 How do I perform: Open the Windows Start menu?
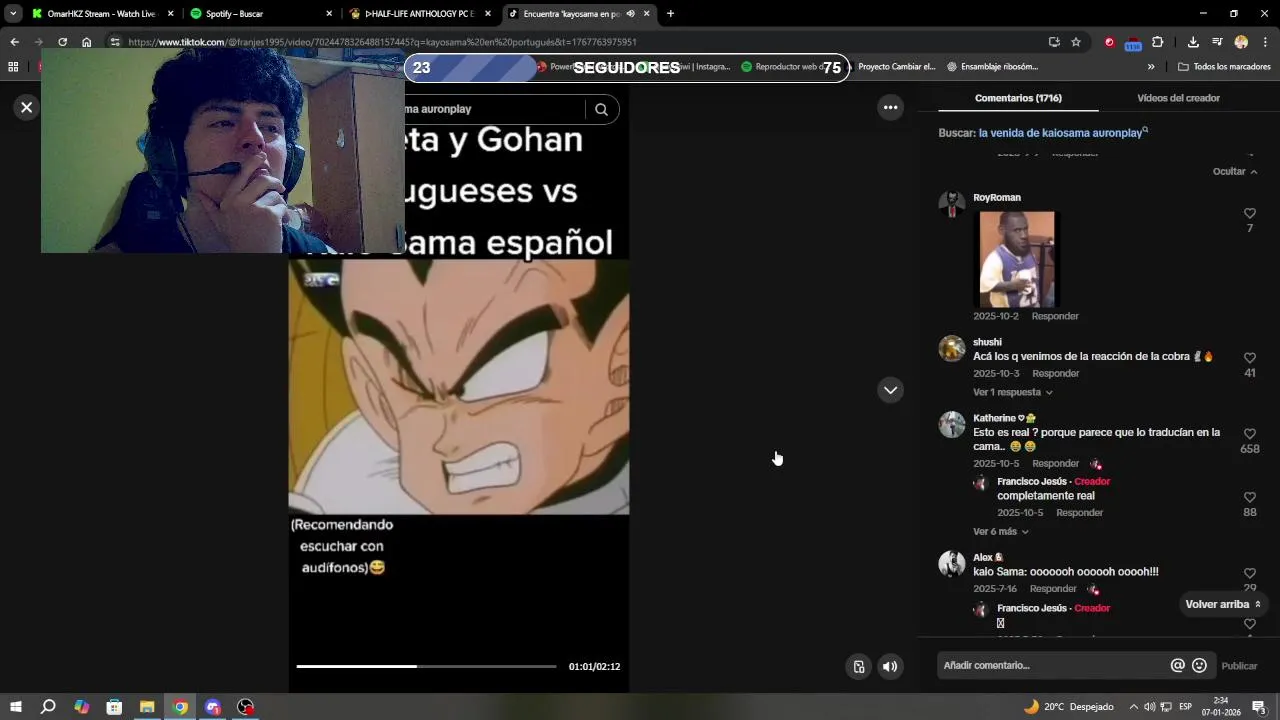15,707
